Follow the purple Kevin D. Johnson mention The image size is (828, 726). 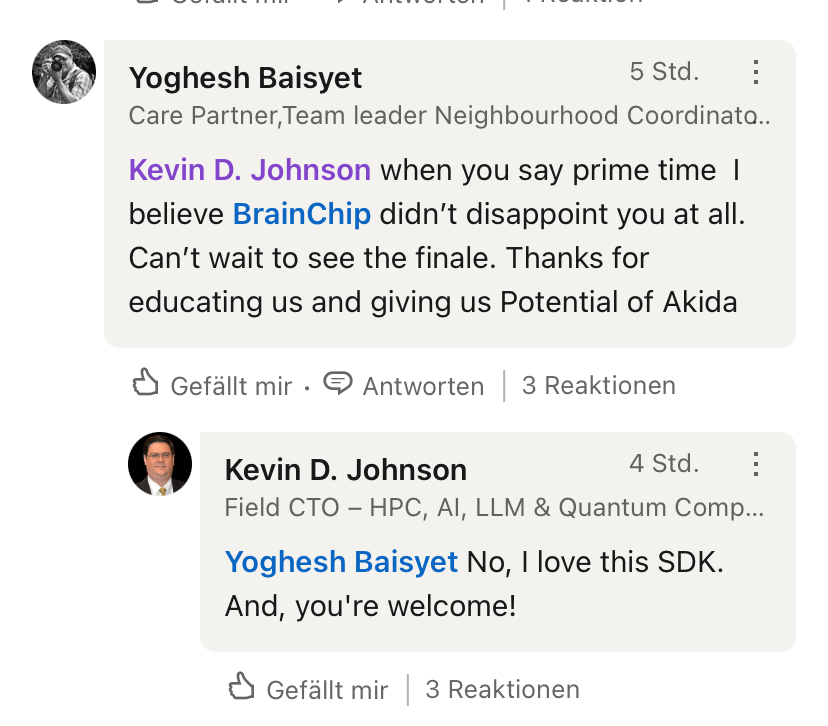tap(250, 170)
